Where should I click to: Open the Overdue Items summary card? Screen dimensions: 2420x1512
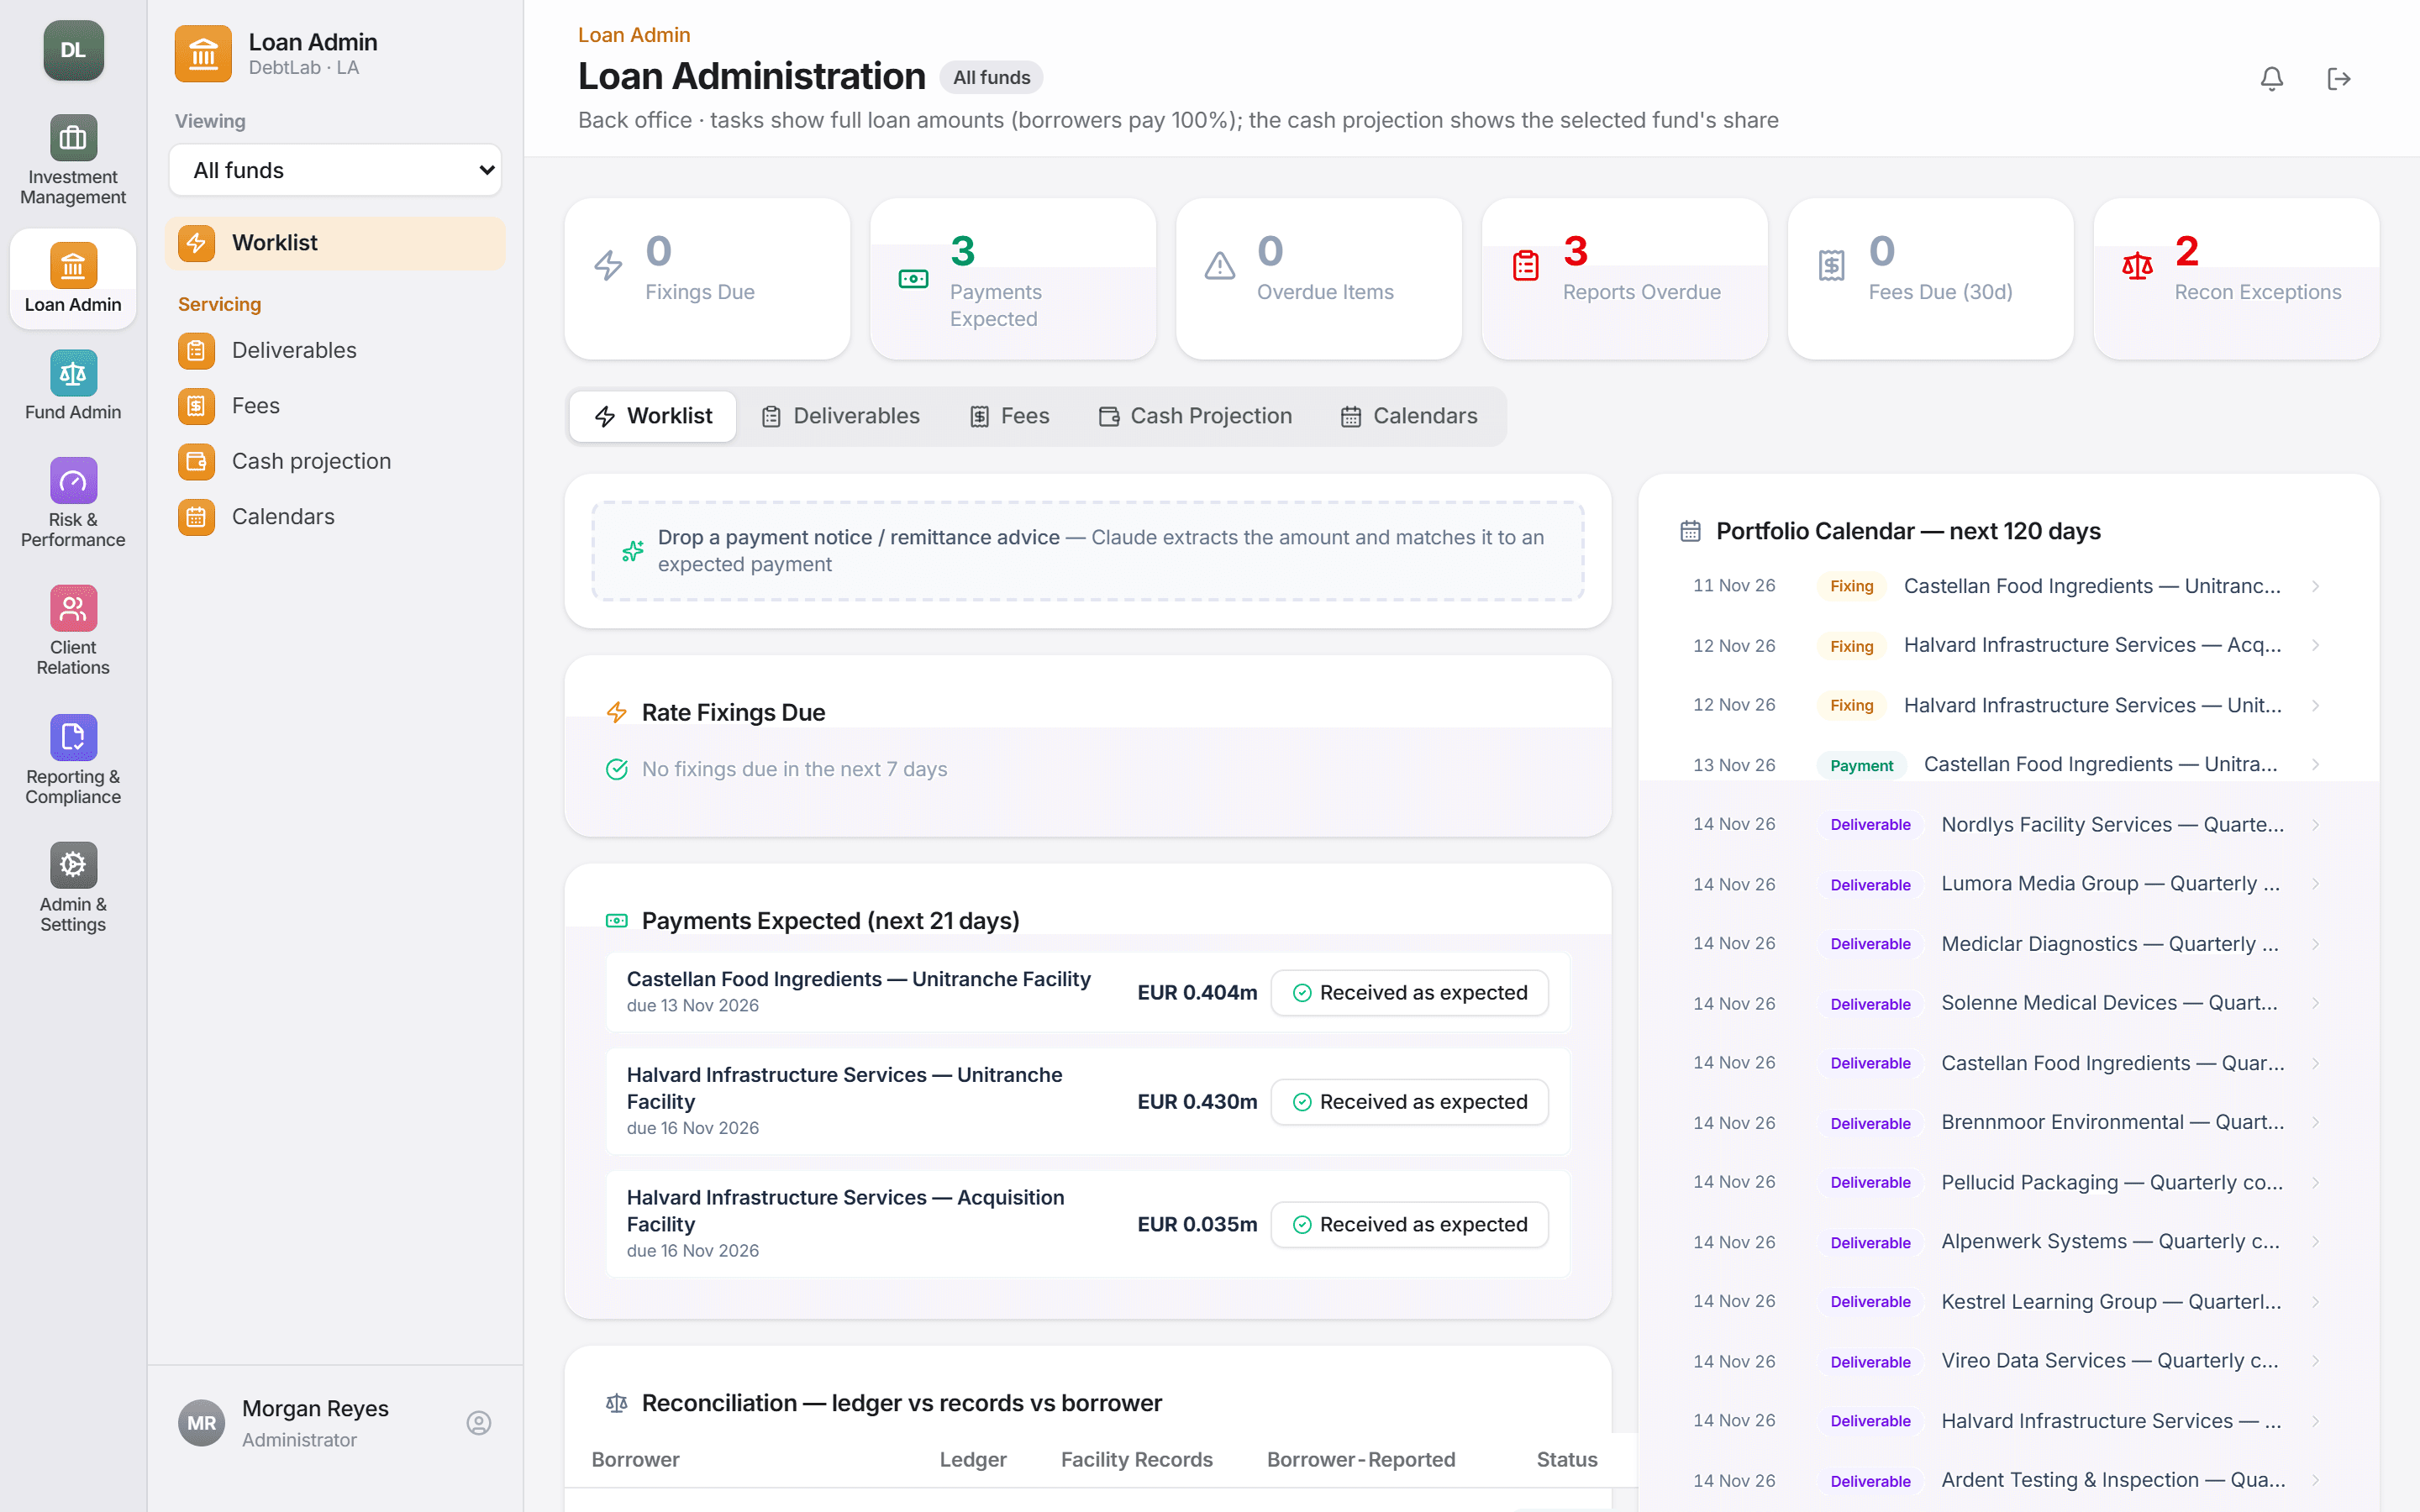(1319, 279)
